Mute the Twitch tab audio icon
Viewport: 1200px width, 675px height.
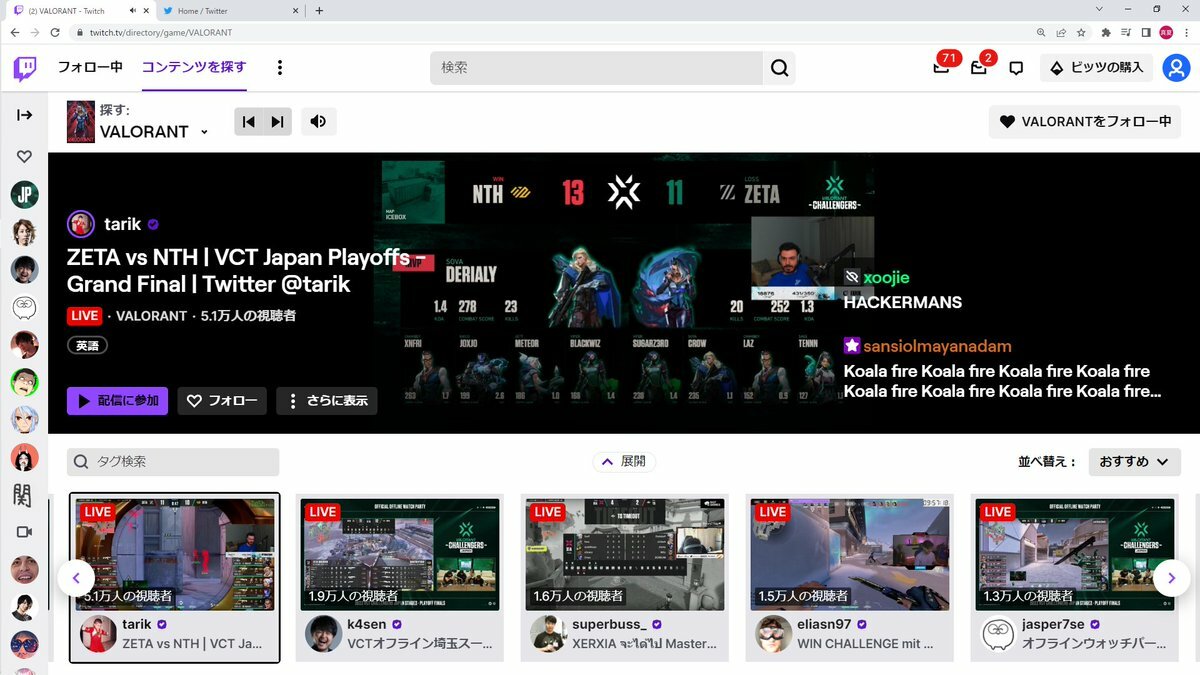coord(133,10)
